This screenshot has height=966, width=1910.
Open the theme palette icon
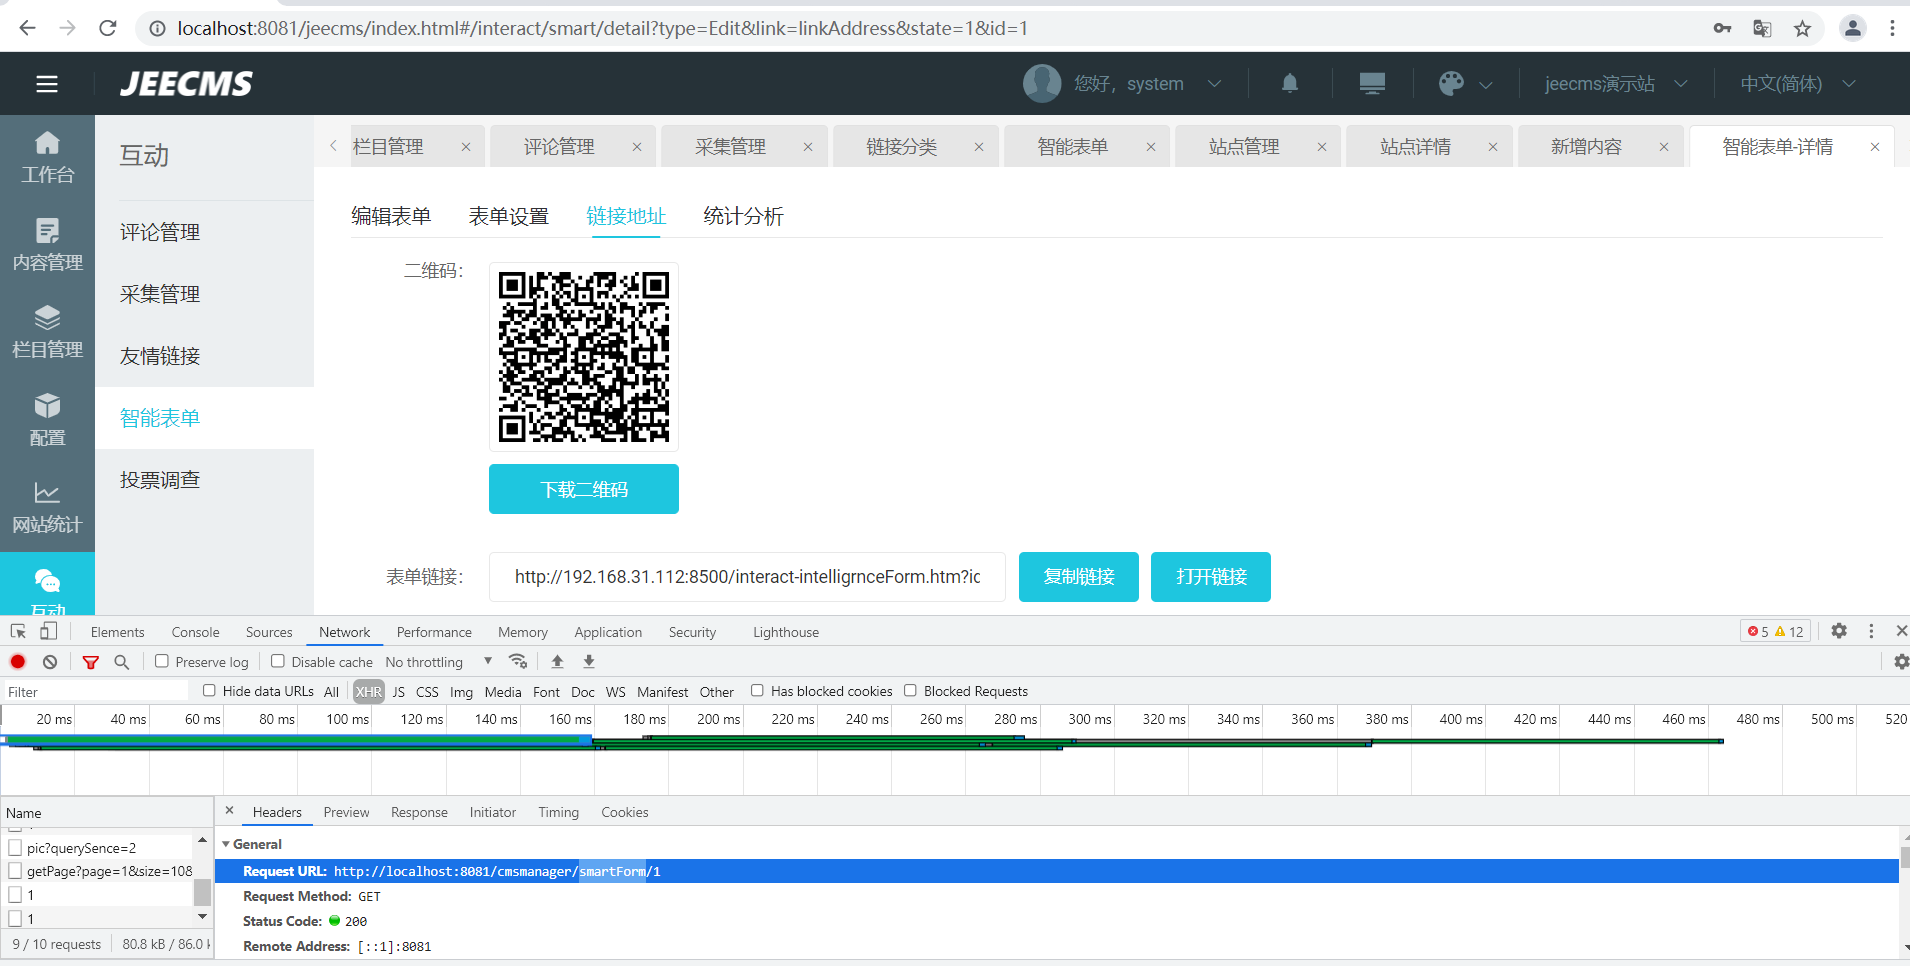[x=1451, y=84]
